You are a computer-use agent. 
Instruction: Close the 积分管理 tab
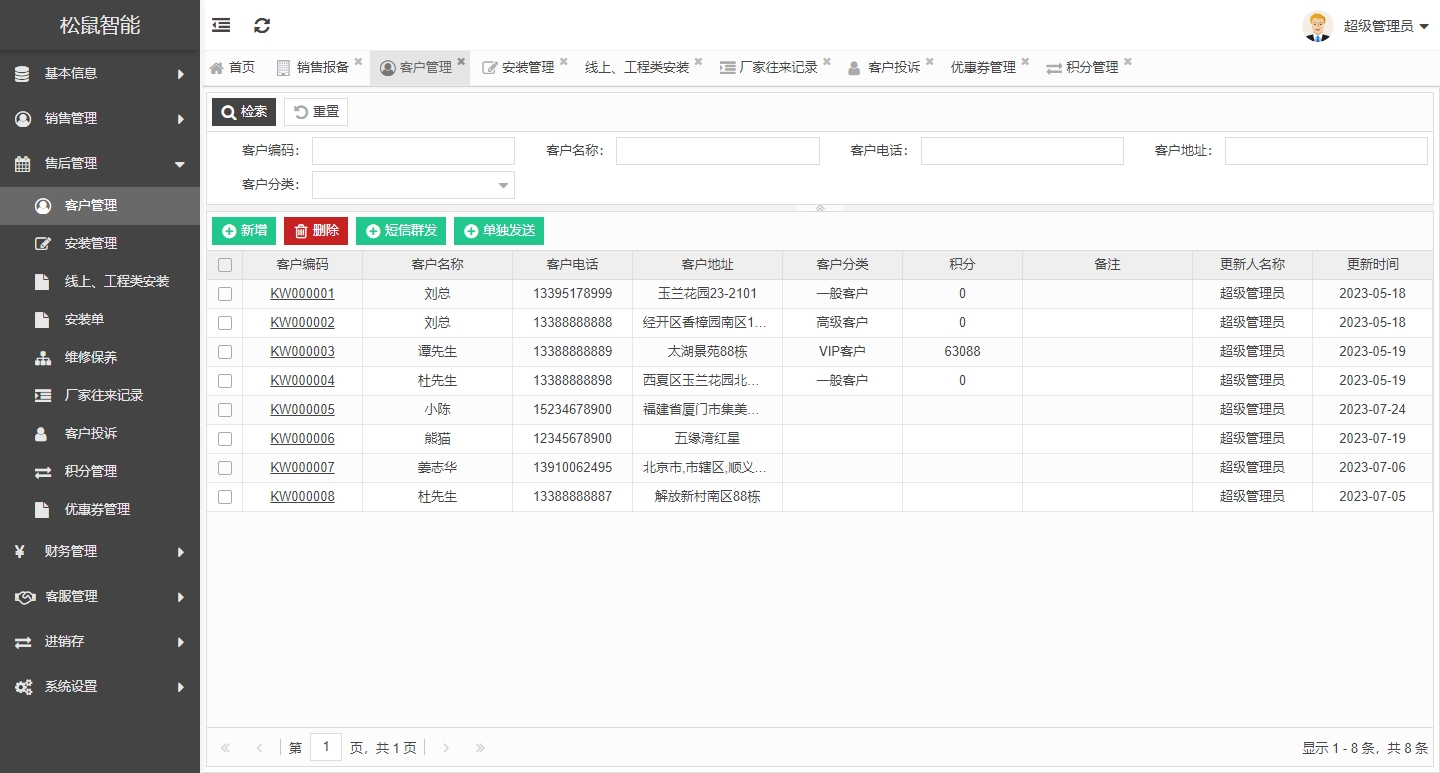1127,62
